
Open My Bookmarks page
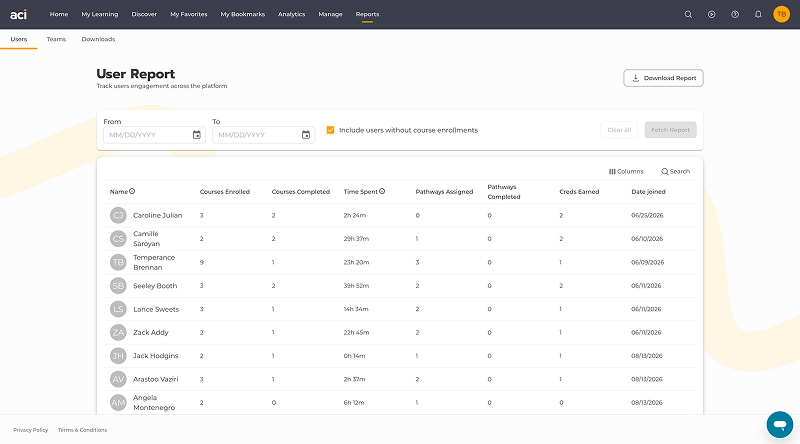(x=242, y=14)
